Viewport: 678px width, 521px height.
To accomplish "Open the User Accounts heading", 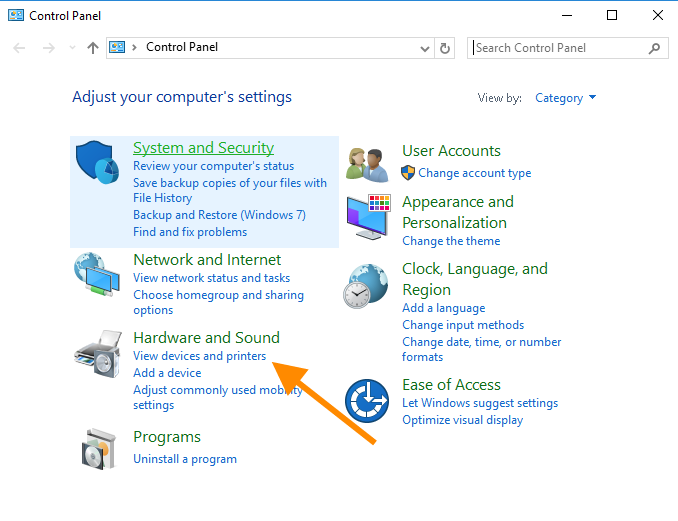I will pyautogui.click(x=451, y=151).
